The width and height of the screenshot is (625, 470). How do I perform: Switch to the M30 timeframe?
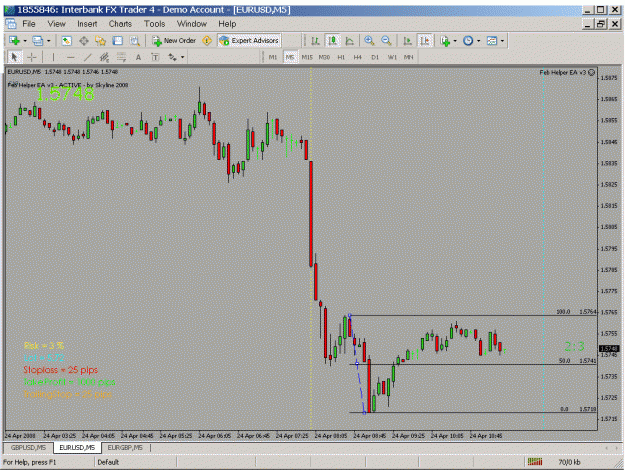pyautogui.click(x=324, y=57)
